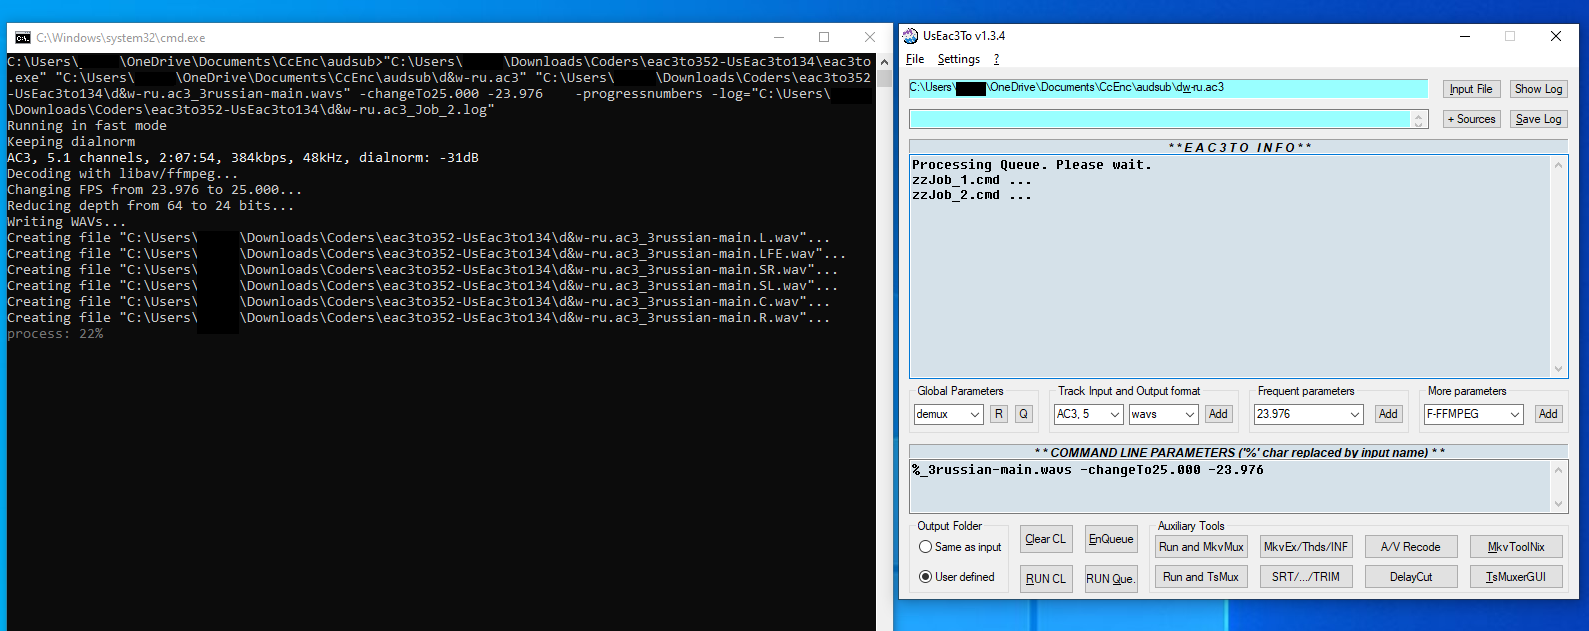Click the SRT/.../TRIM button
This screenshot has height=631, width=1589.
[1306, 577]
